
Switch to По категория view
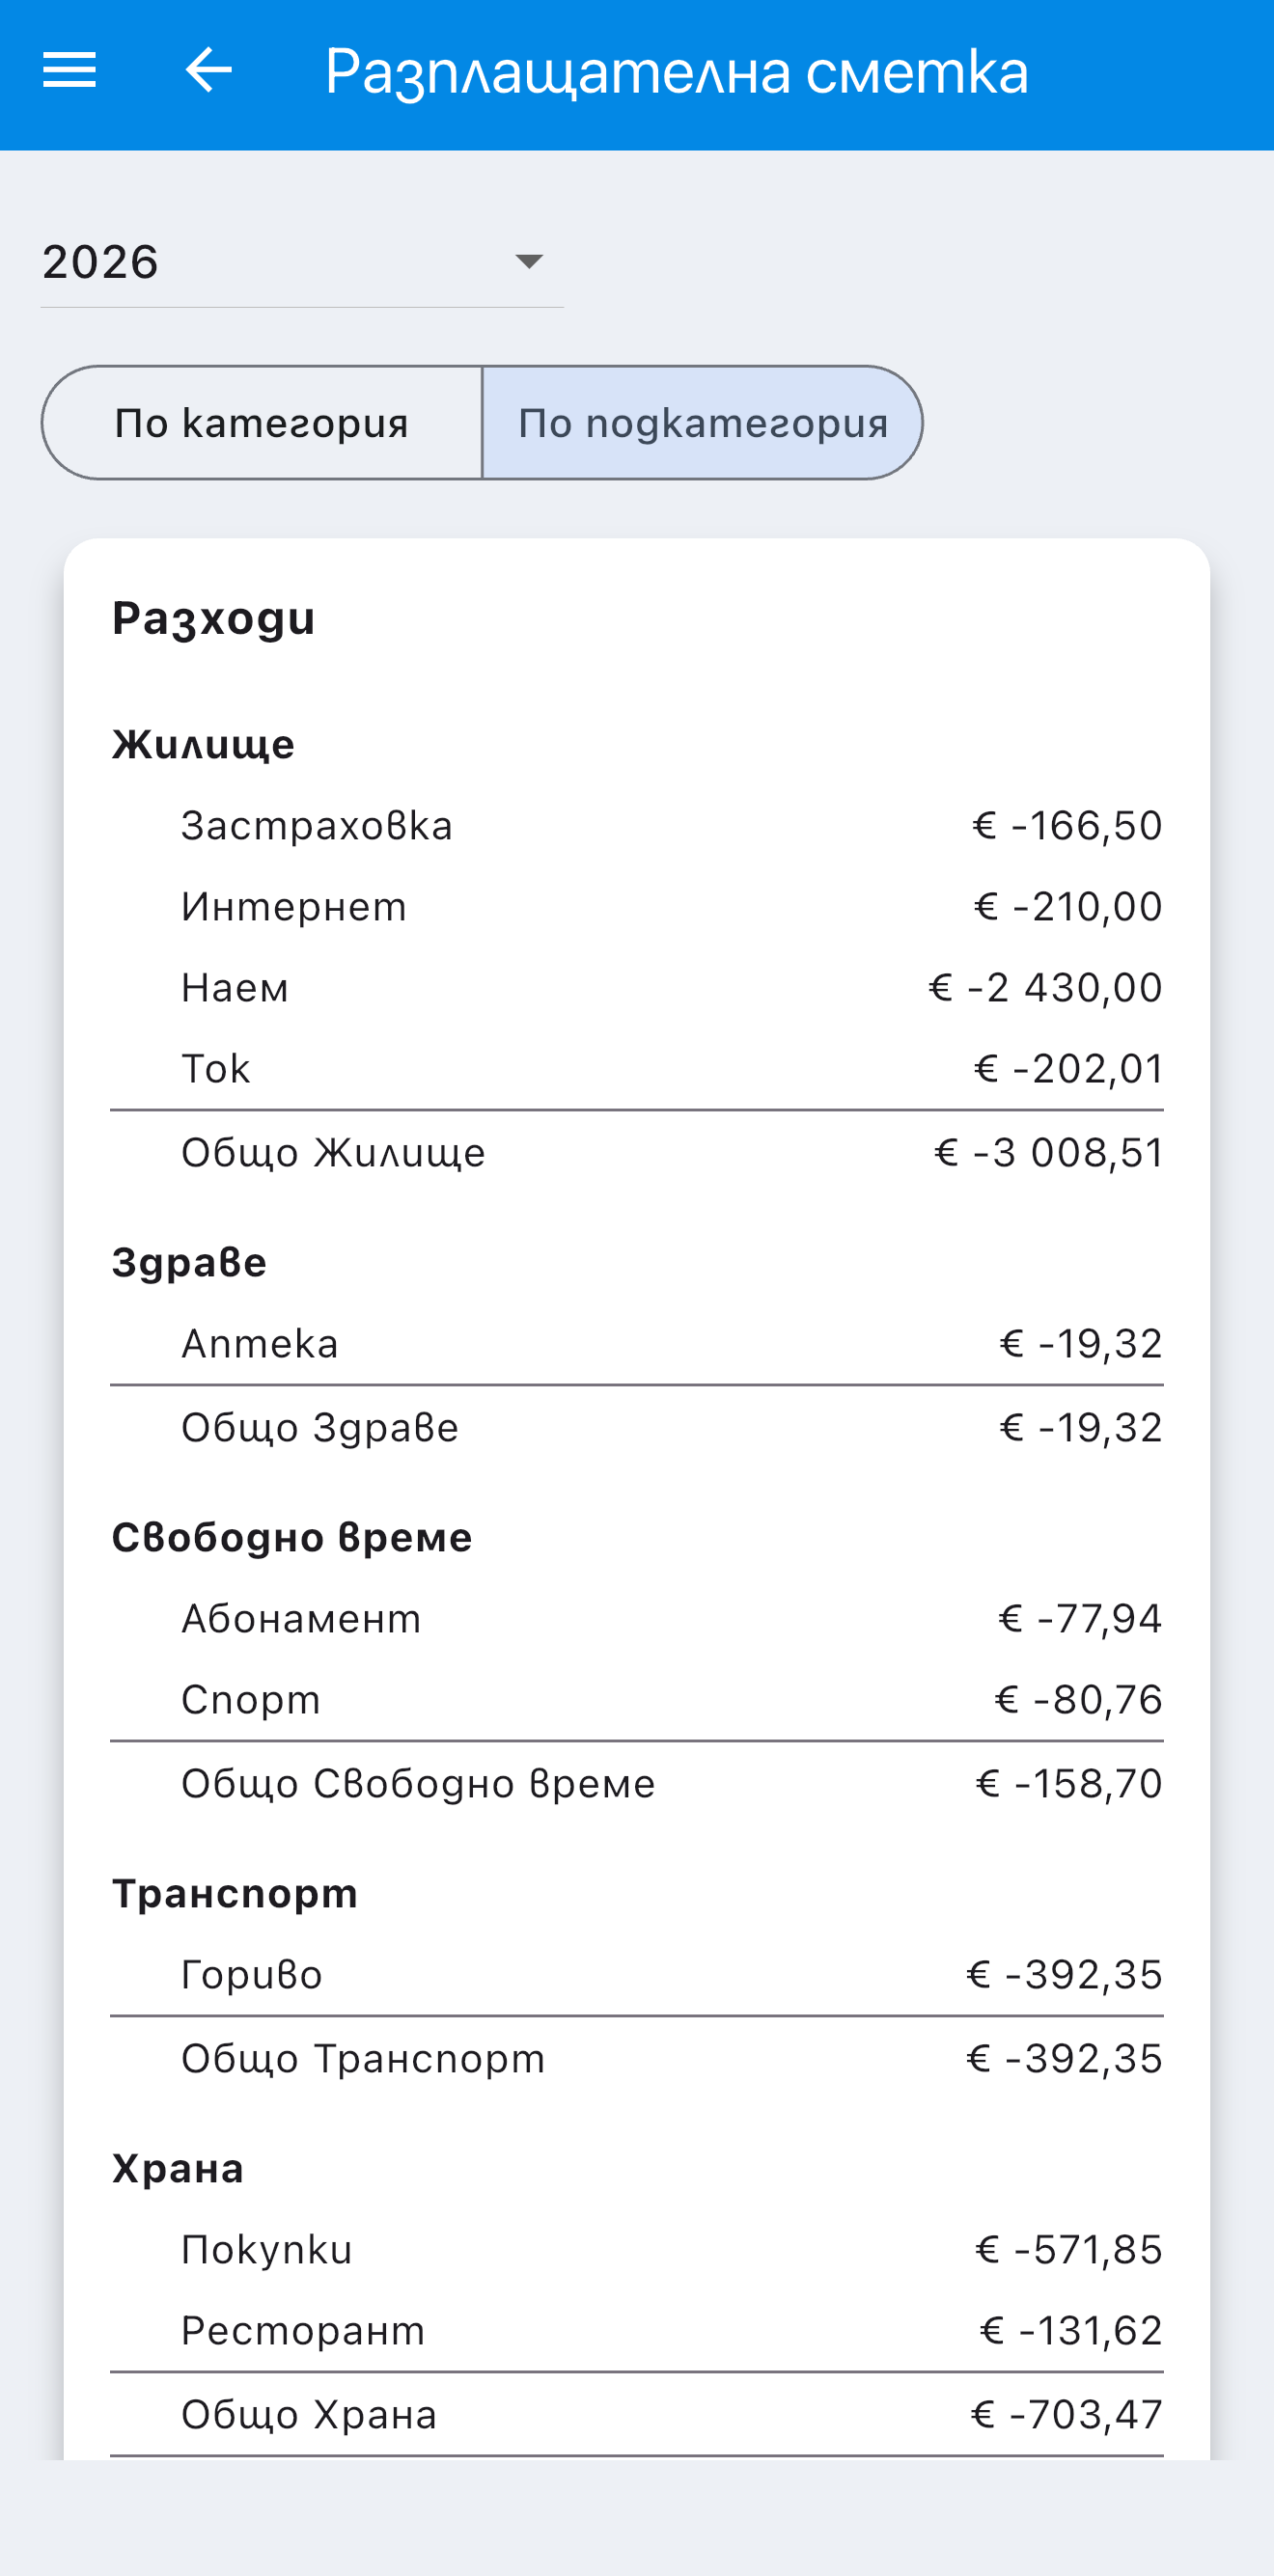[x=262, y=423]
